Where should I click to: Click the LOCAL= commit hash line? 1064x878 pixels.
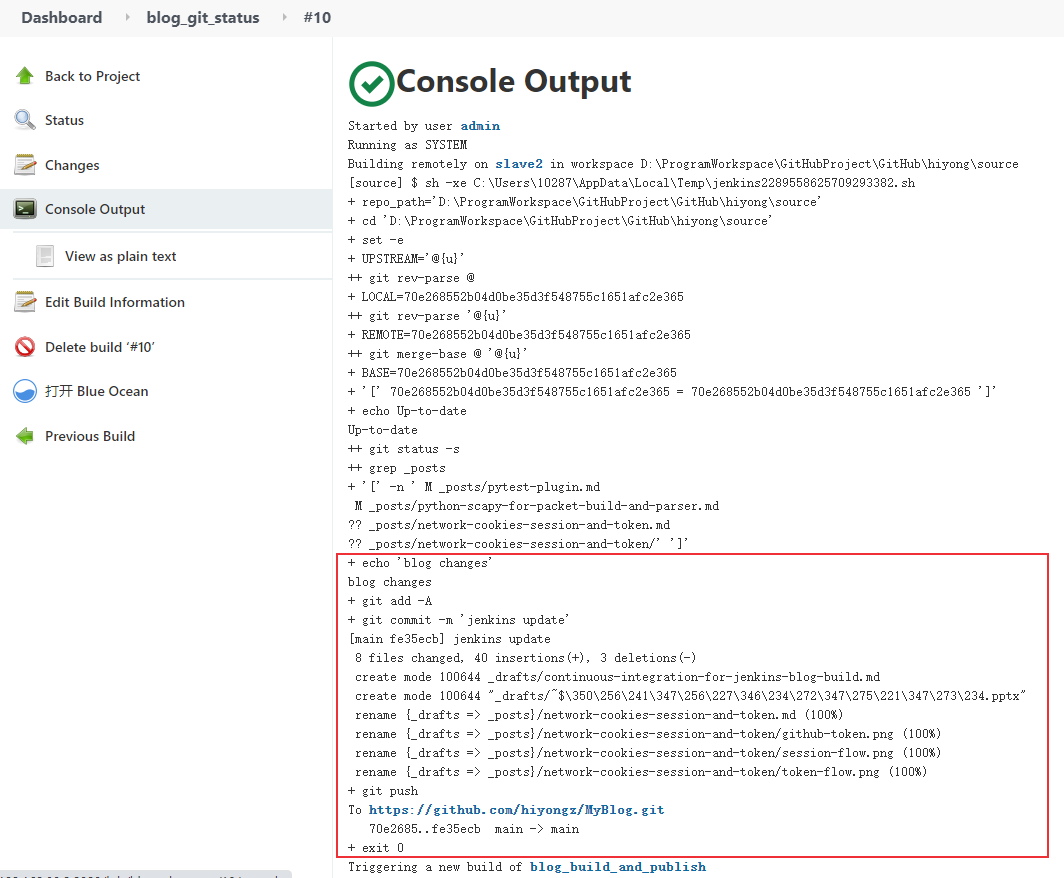[x=516, y=297]
